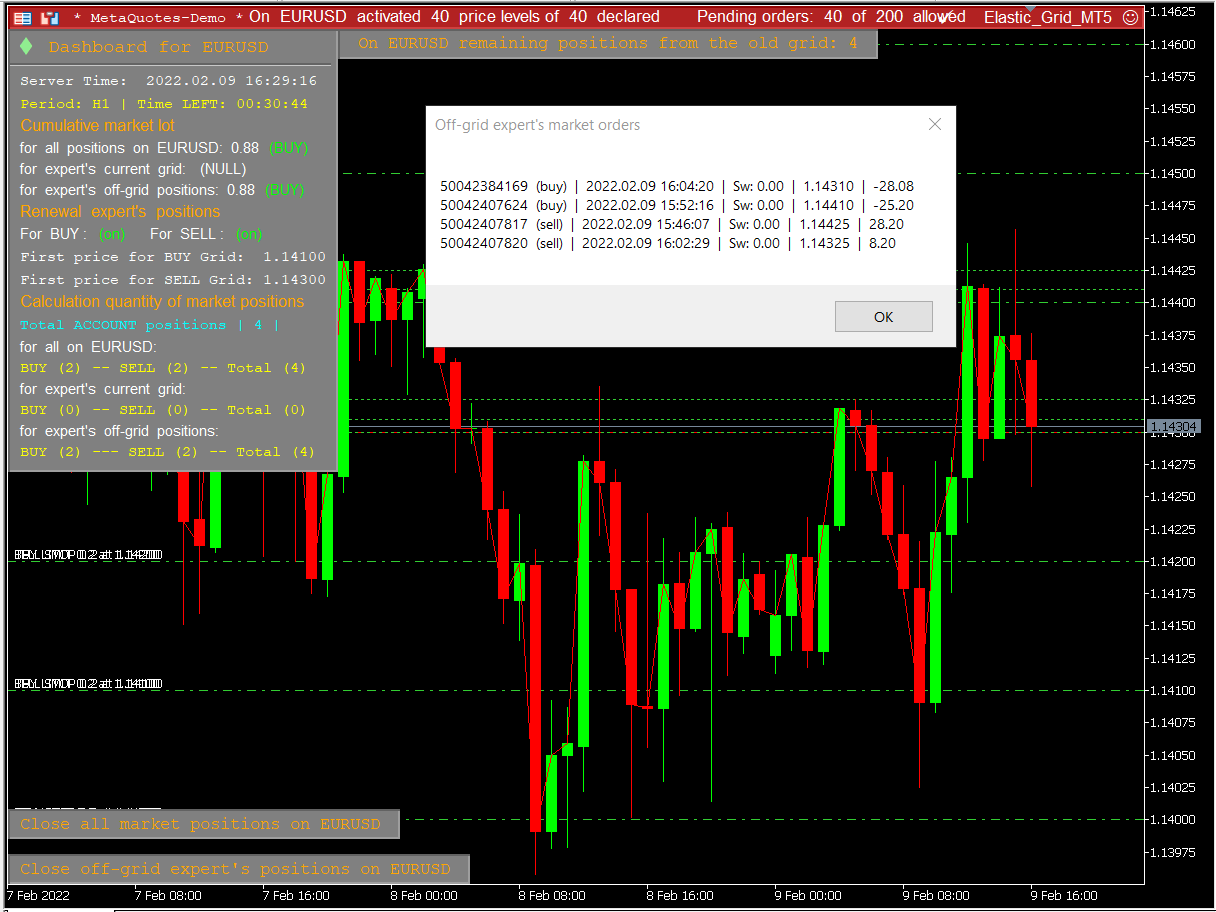
Task: Click the current price label 1.14304
Action: [x=1173, y=427]
